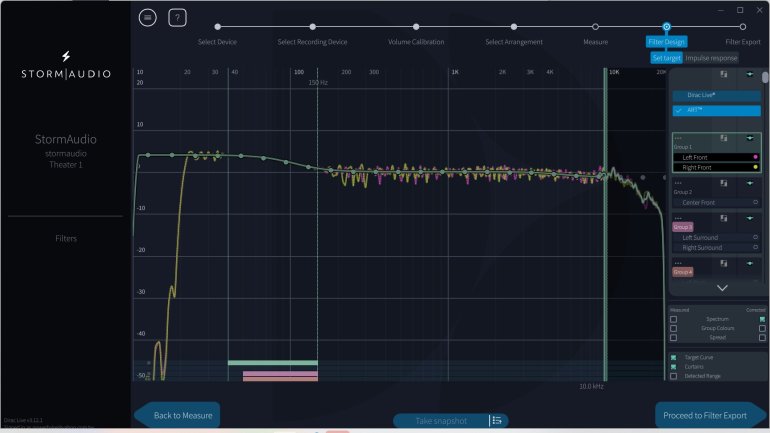Image resolution: width=770 pixels, height=433 pixels.
Task: Click the Group 3 target curve icon
Action: click(723, 218)
